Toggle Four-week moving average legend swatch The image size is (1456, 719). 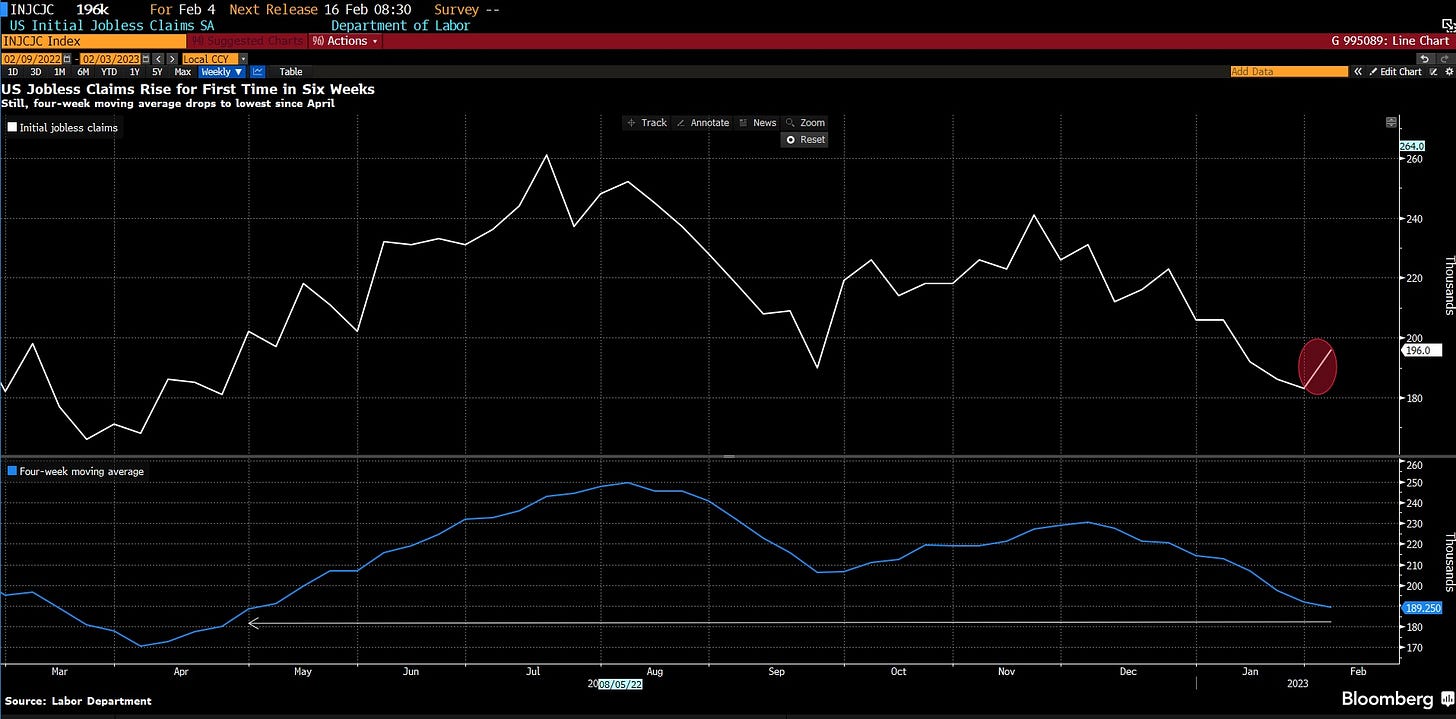[x=11, y=471]
